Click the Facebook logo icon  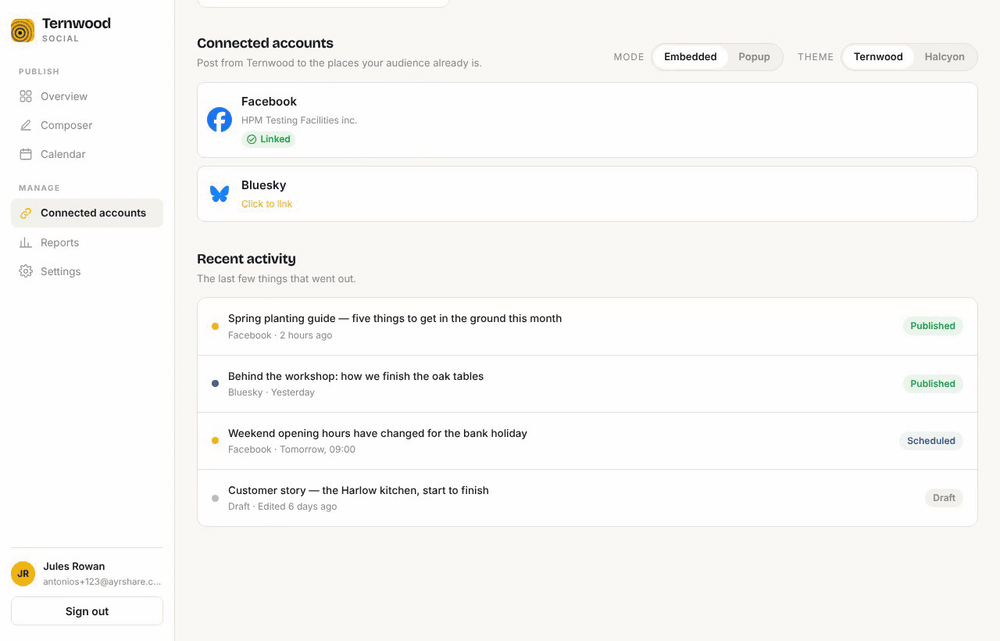pos(219,120)
